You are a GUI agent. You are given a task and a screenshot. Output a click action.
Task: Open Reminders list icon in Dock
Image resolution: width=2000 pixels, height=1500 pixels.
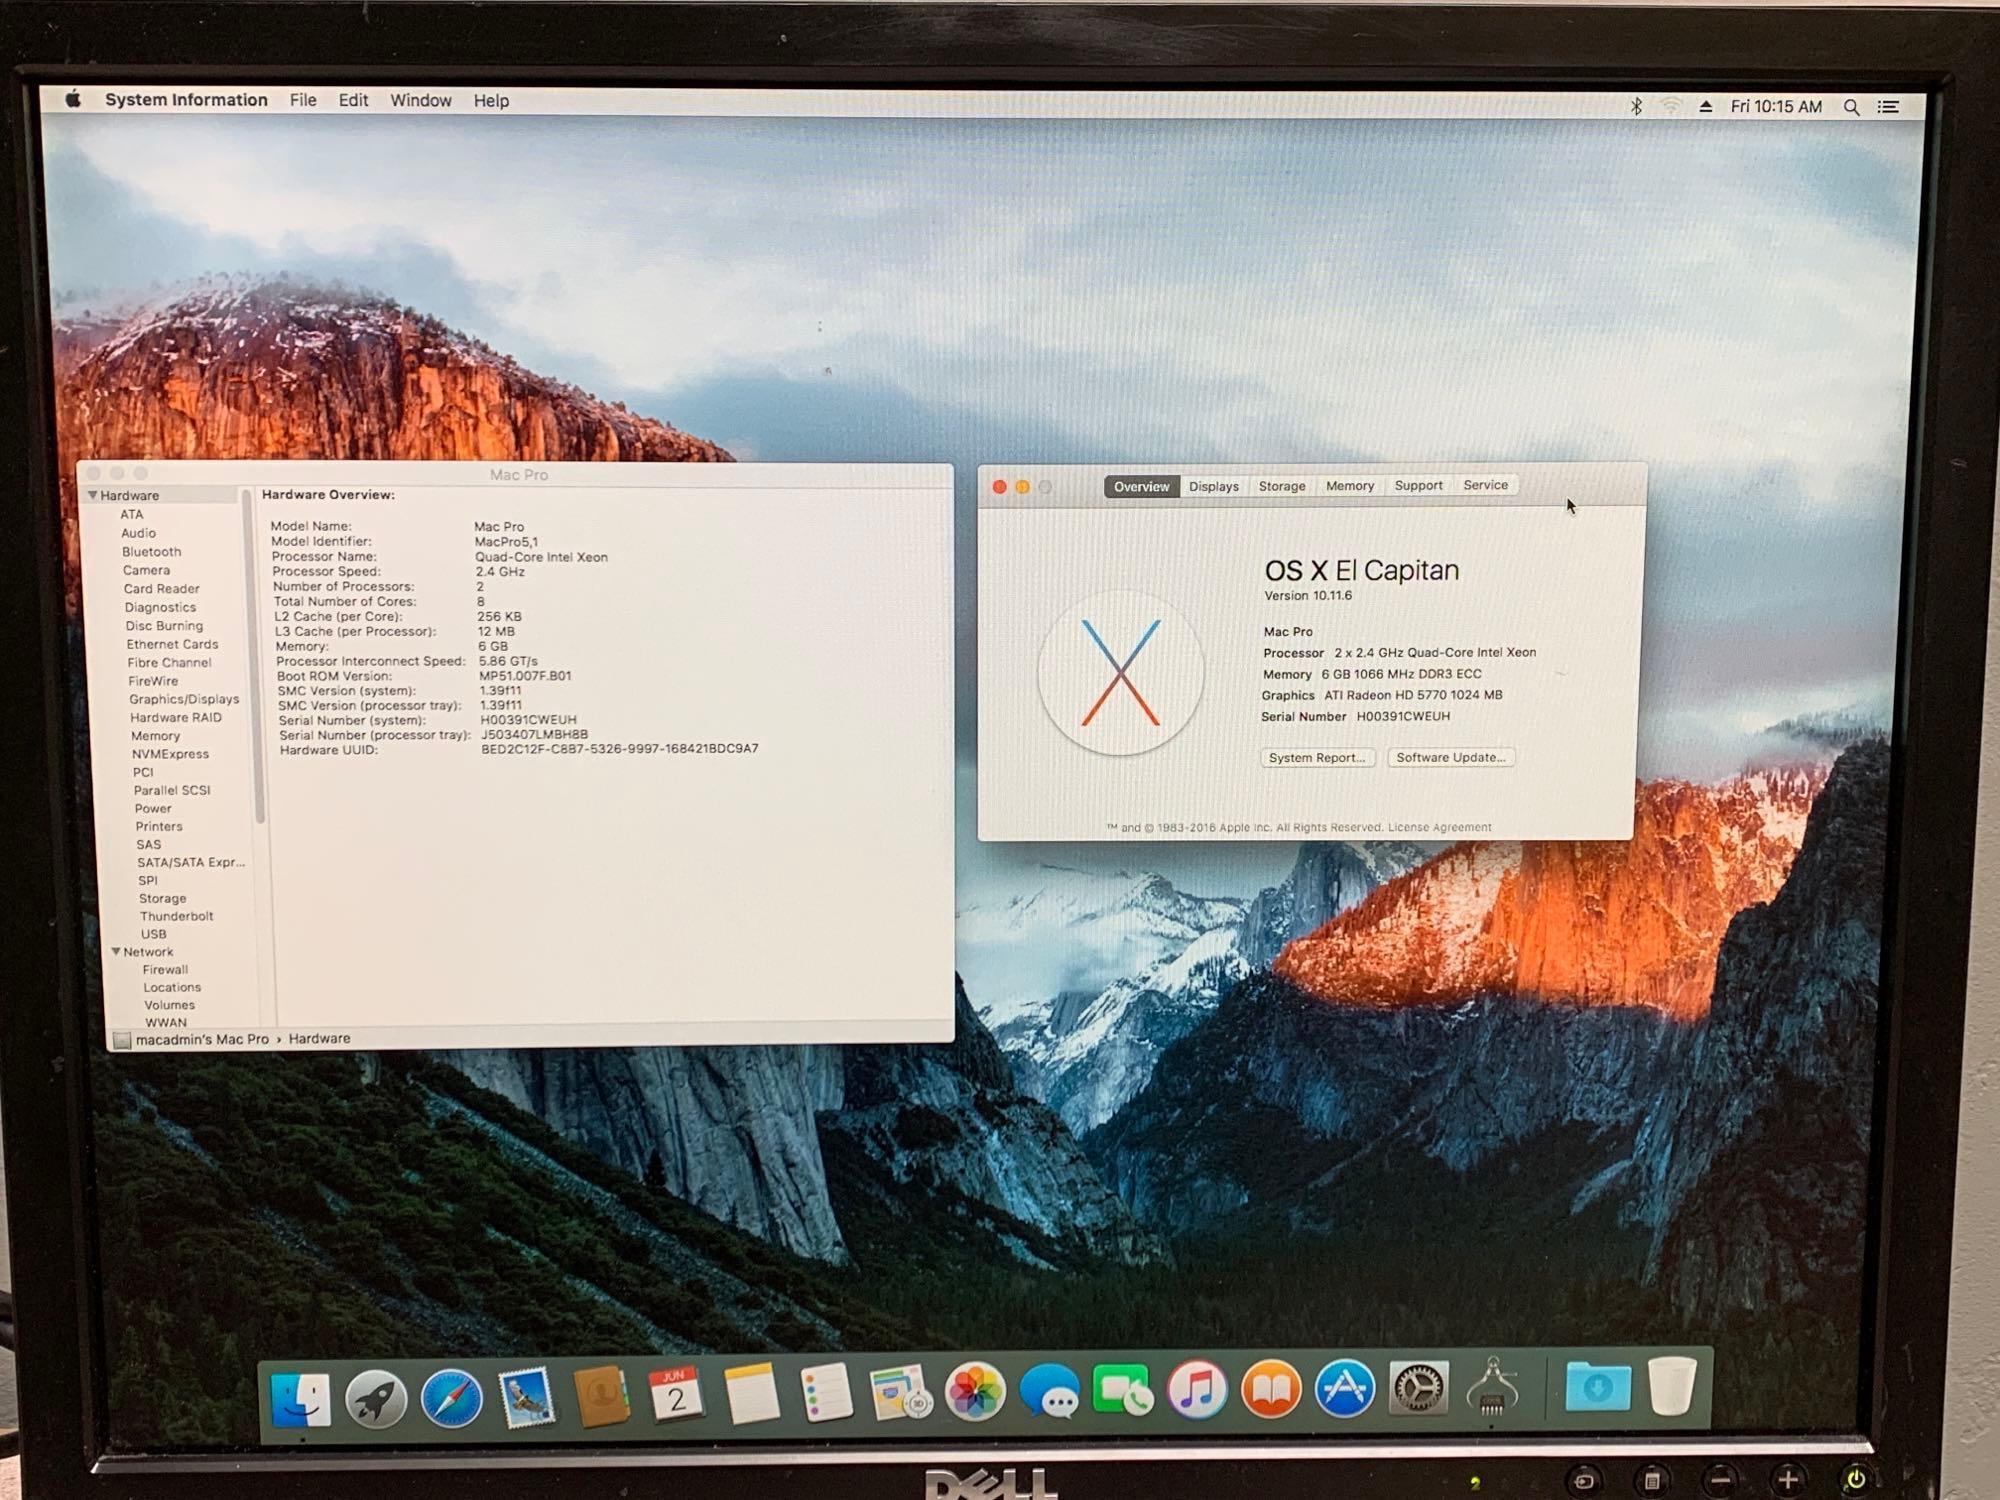point(826,1392)
